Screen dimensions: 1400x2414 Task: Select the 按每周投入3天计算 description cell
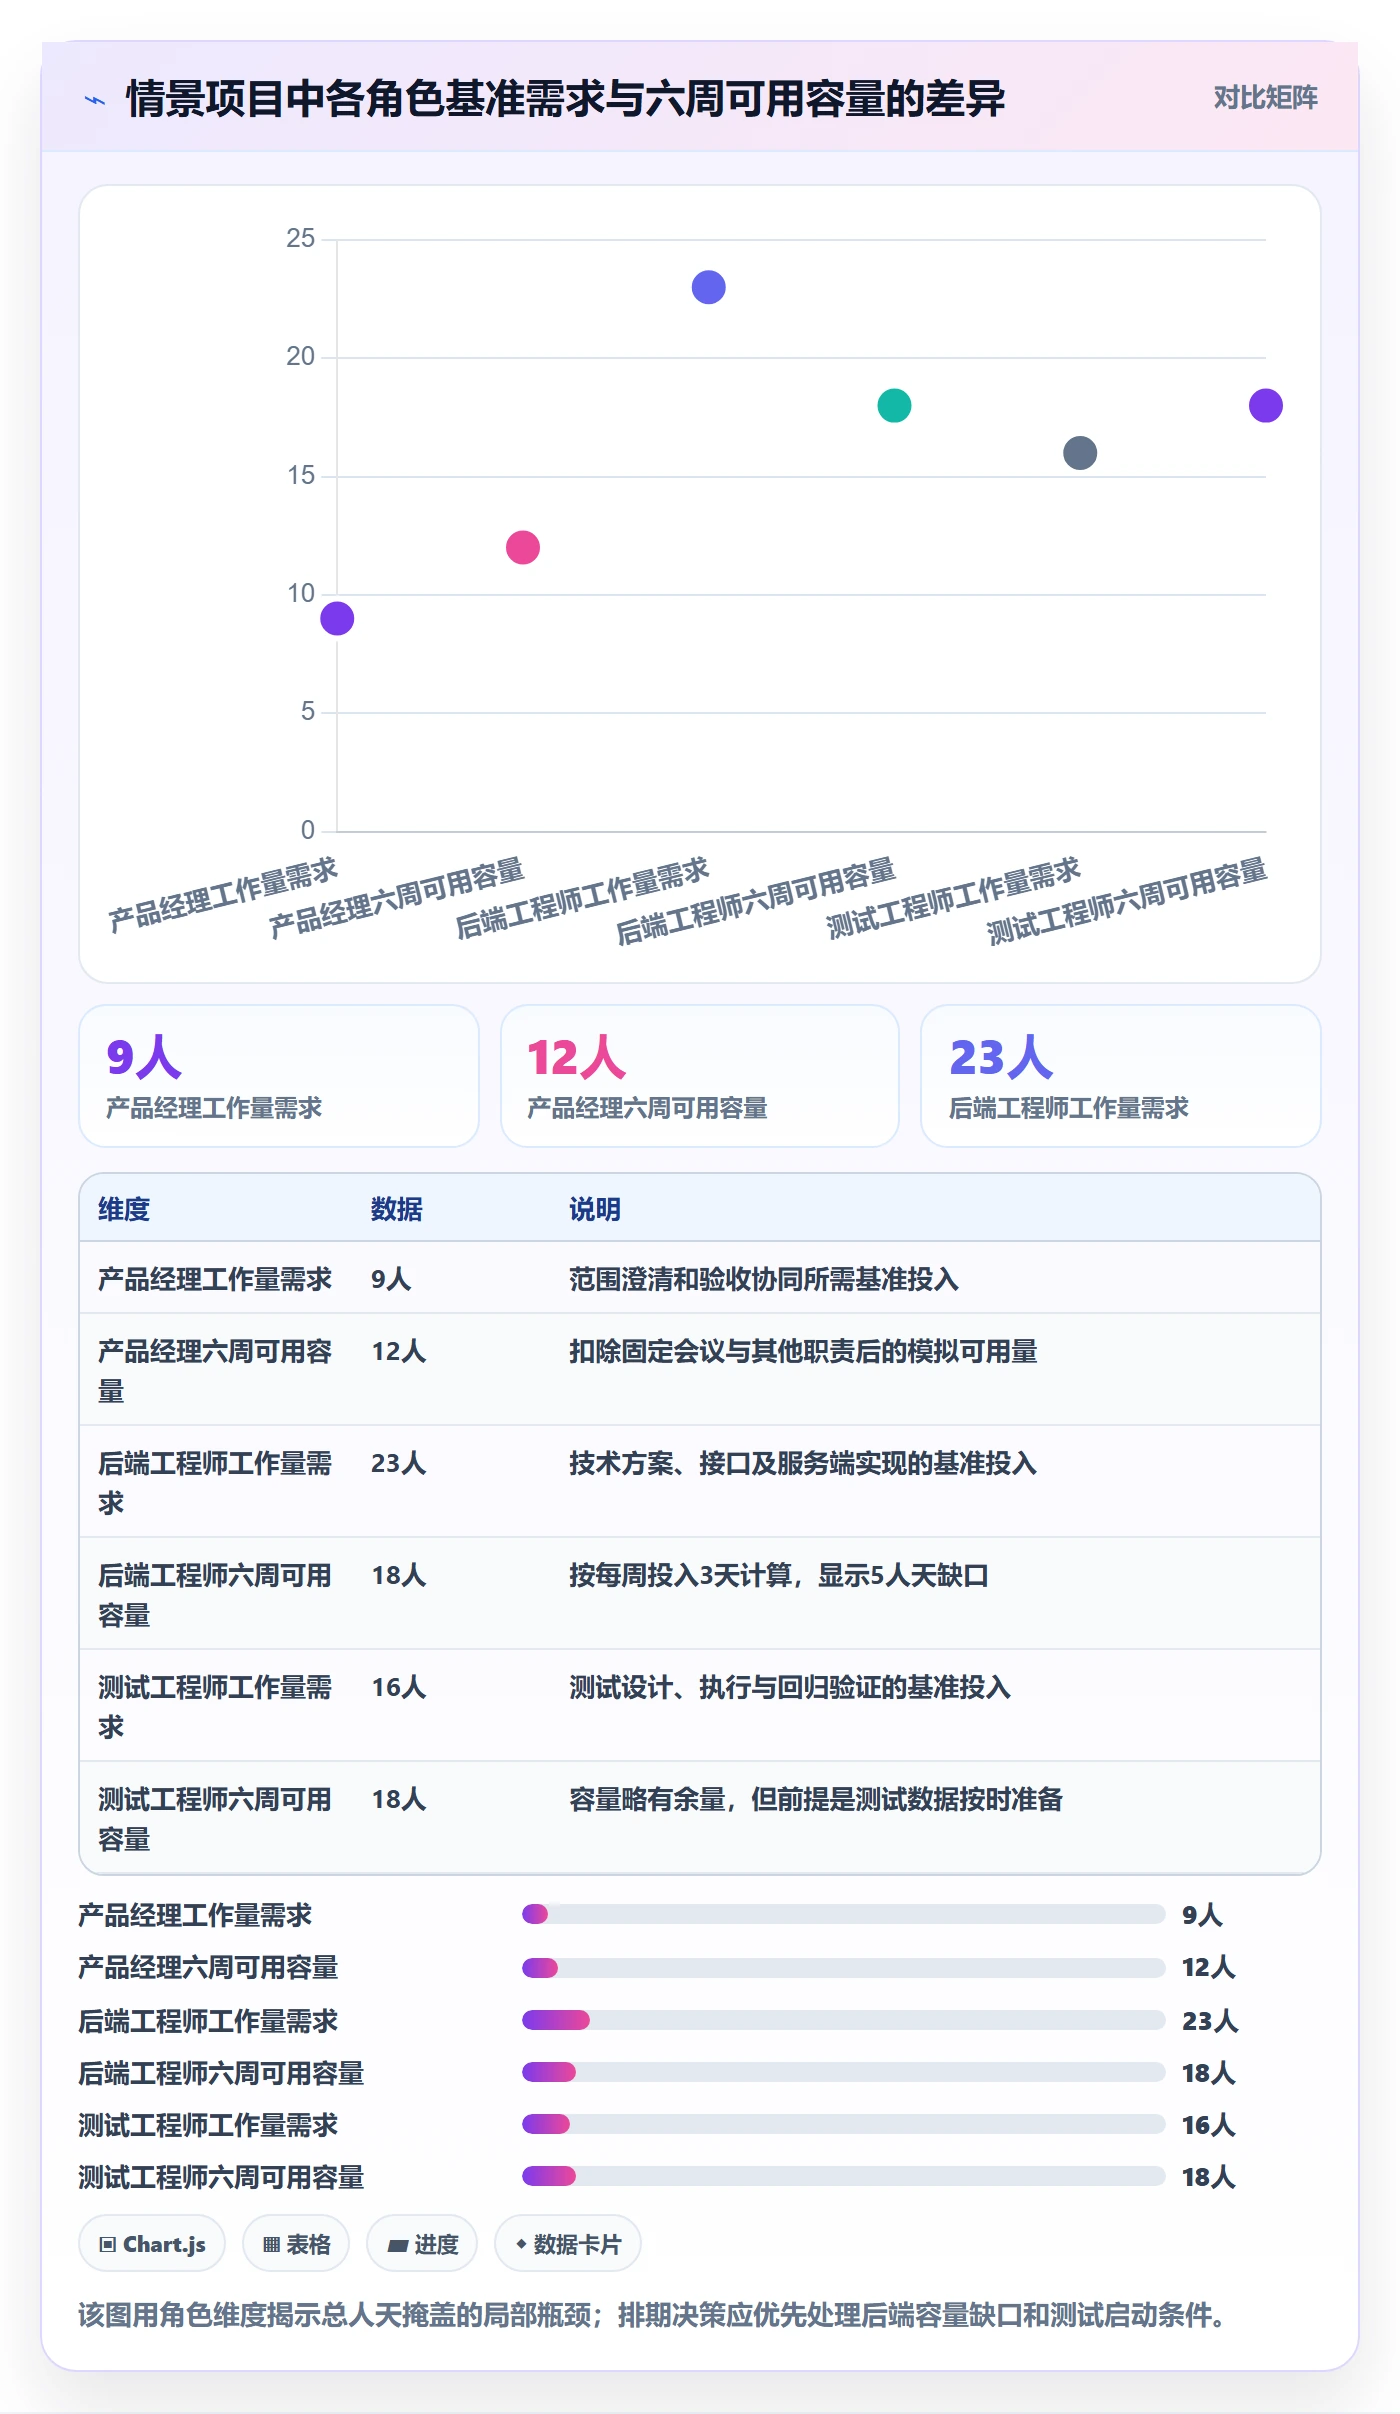779,1575
